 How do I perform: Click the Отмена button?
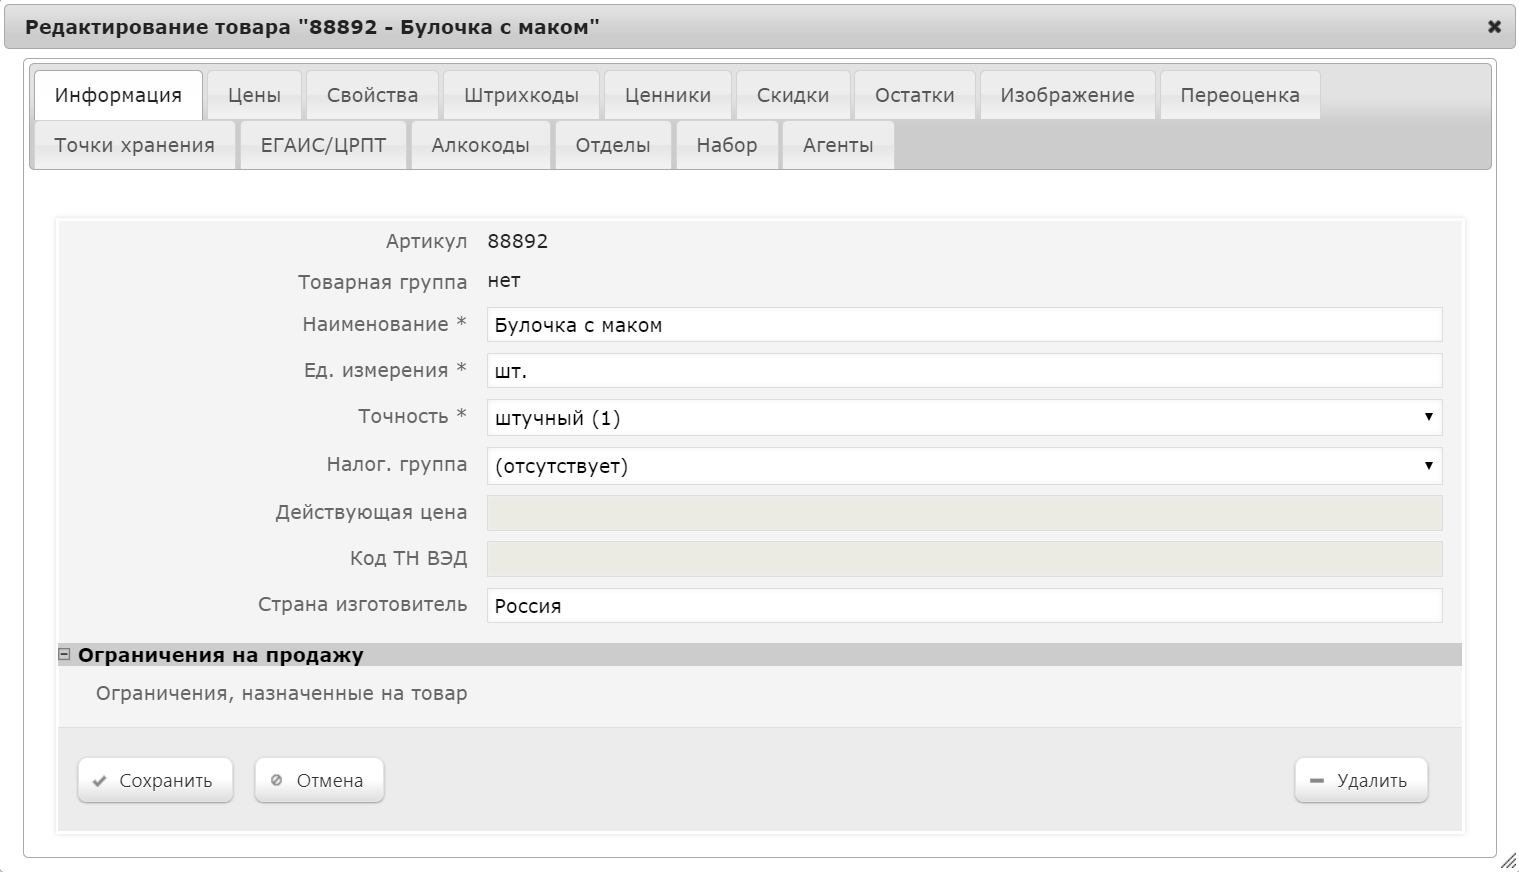(319, 780)
